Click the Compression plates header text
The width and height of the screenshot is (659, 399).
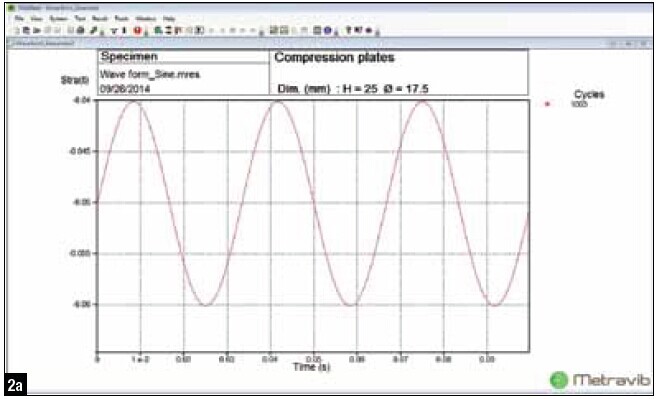coord(335,58)
